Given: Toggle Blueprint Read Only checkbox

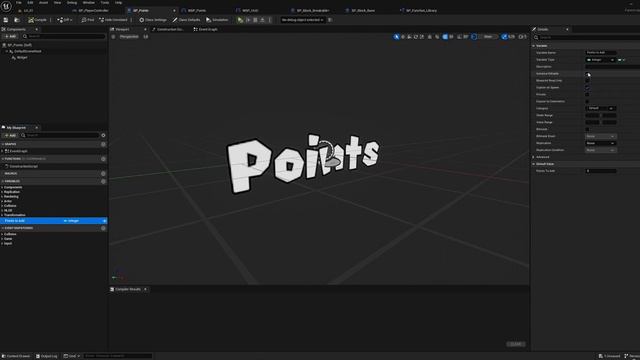Looking at the screenshot, I should coord(587,80).
